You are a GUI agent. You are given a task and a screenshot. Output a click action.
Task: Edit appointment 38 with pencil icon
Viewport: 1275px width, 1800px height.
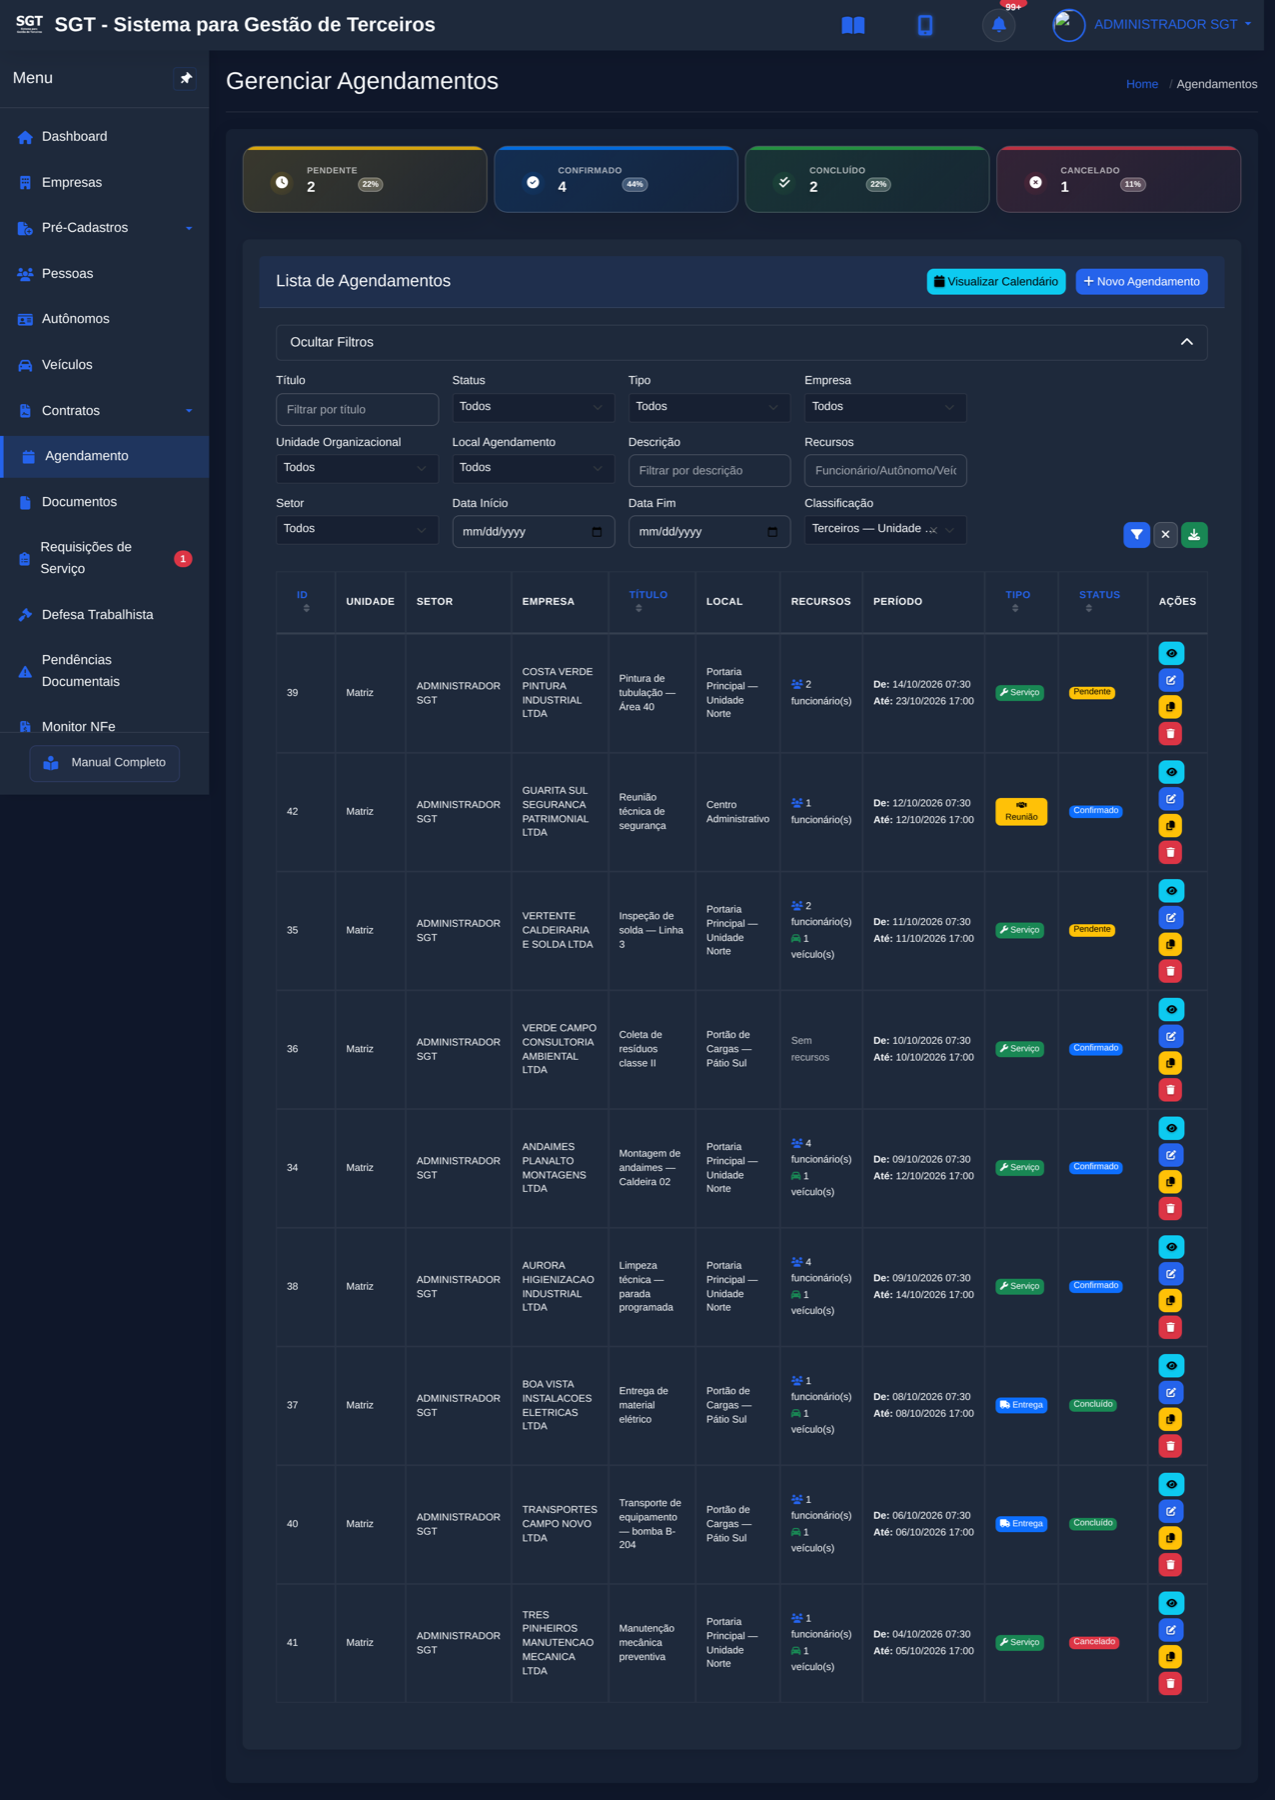(1171, 1274)
